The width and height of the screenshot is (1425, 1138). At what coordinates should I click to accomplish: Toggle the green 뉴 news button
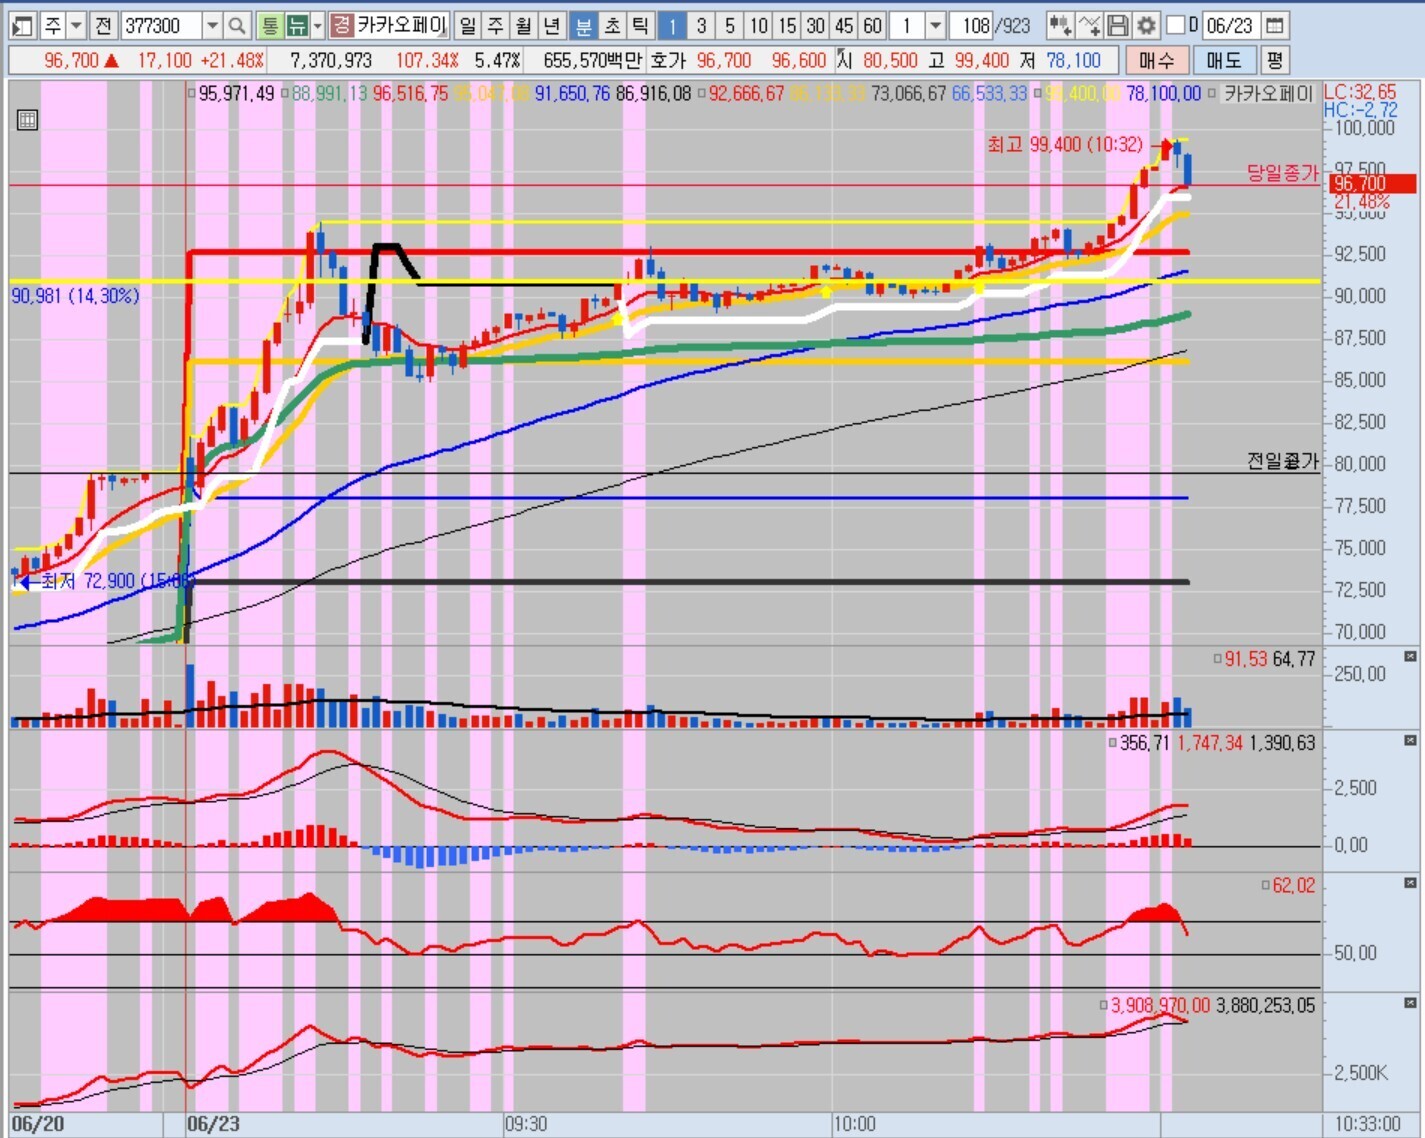click(297, 25)
